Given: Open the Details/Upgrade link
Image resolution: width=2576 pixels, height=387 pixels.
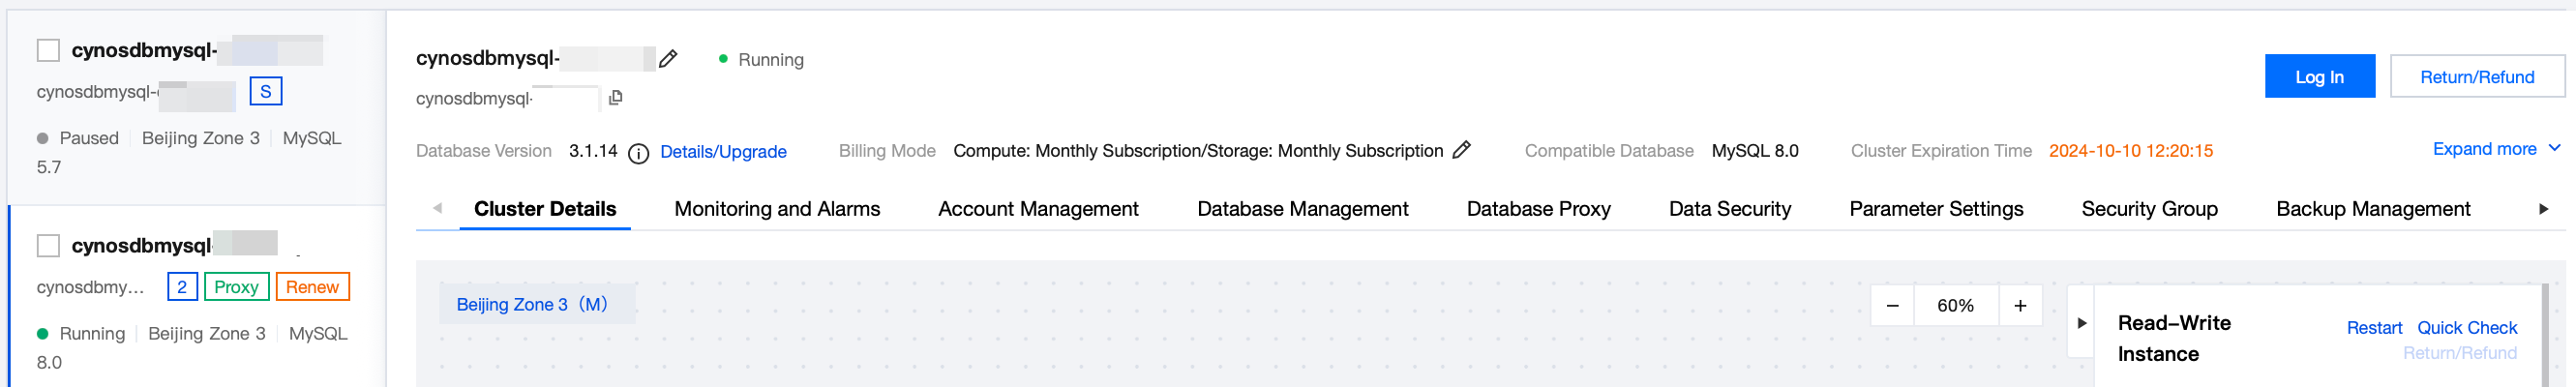Looking at the screenshot, I should tap(723, 152).
